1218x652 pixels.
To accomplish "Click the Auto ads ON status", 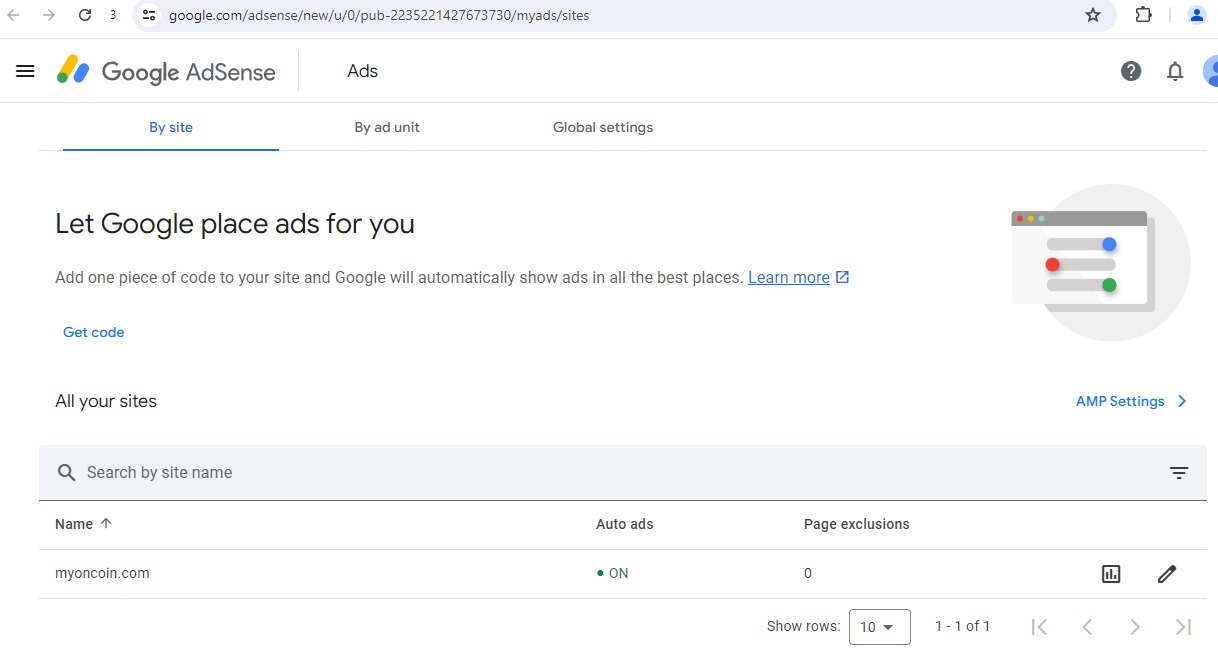I will pyautogui.click(x=612, y=574).
